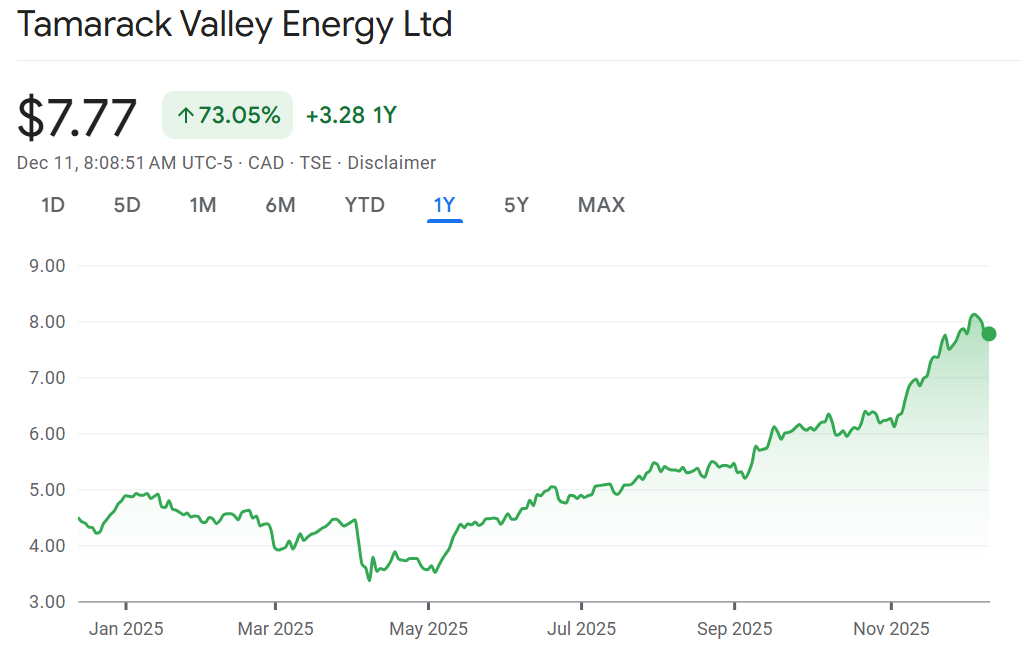The image size is (1021, 663).
Task: Click the May 2025 axis label
Action: [x=428, y=629]
